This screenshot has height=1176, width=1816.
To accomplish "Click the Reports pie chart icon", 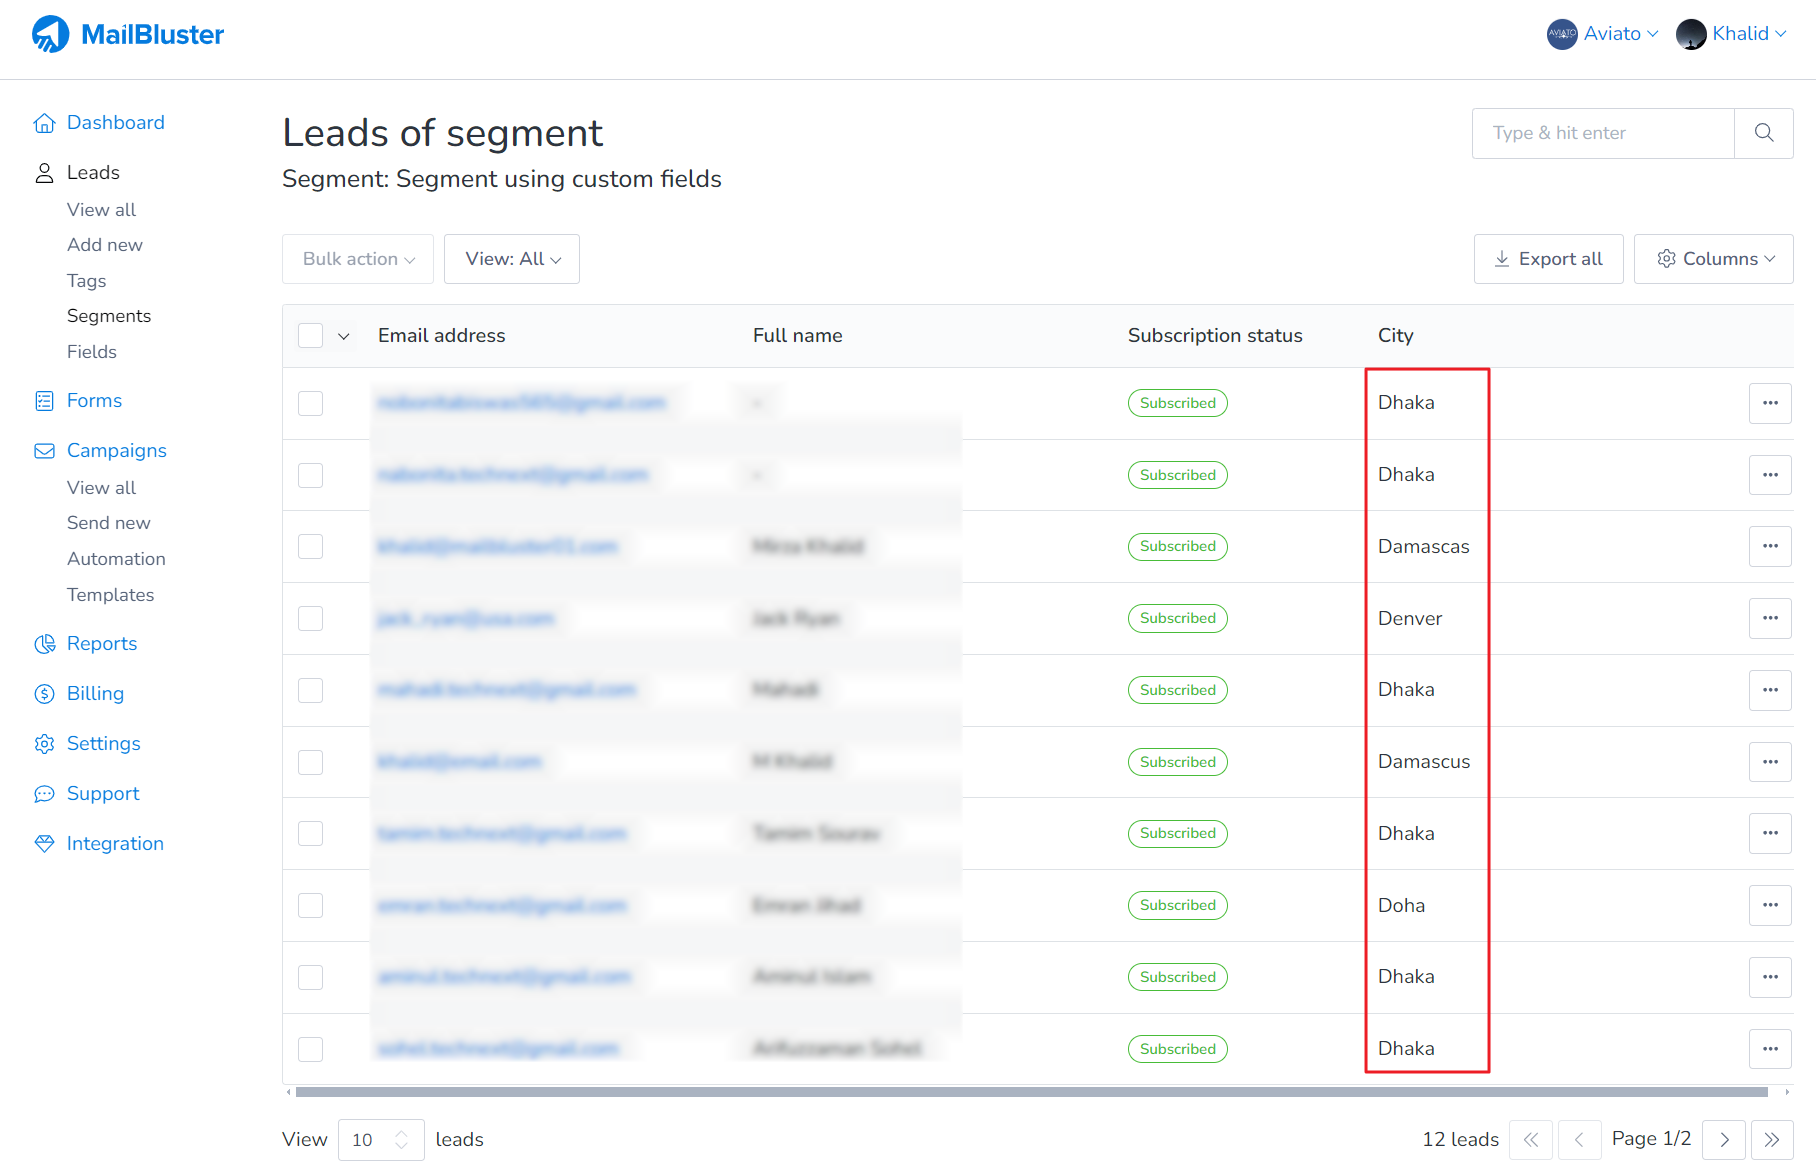I will [44, 644].
